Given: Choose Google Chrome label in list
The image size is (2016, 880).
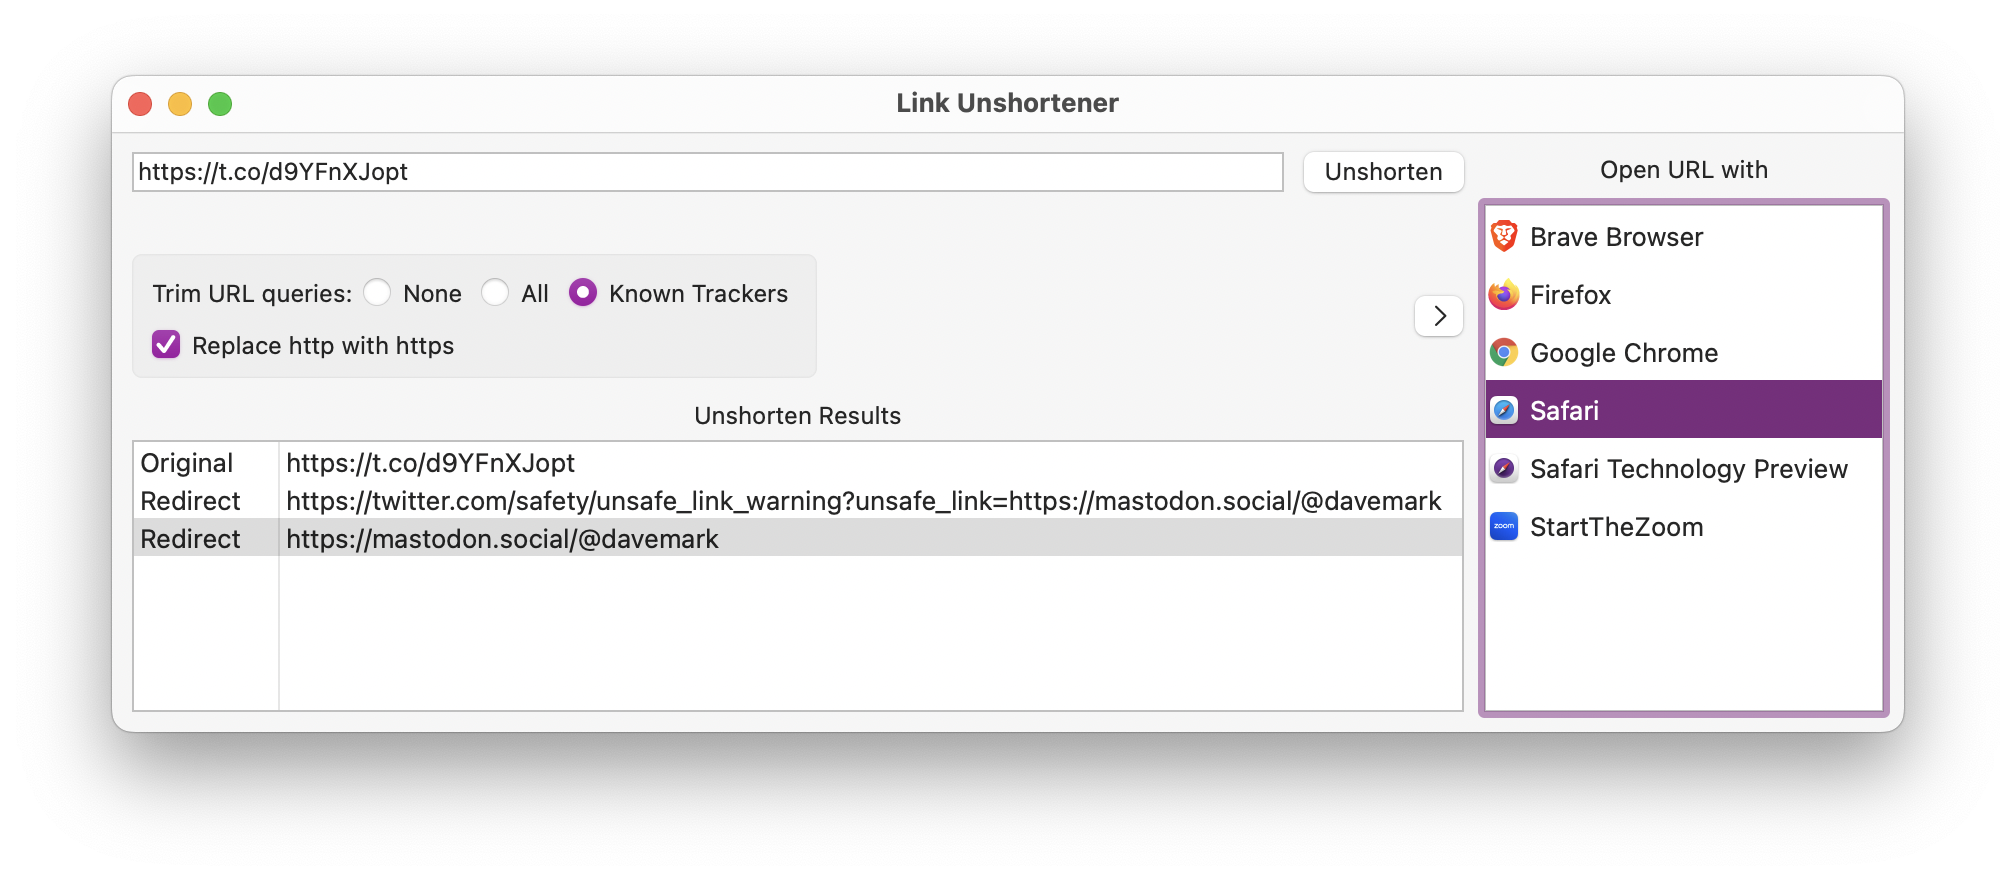Looking at the screenshot, I should click(x=1623, y=353).
